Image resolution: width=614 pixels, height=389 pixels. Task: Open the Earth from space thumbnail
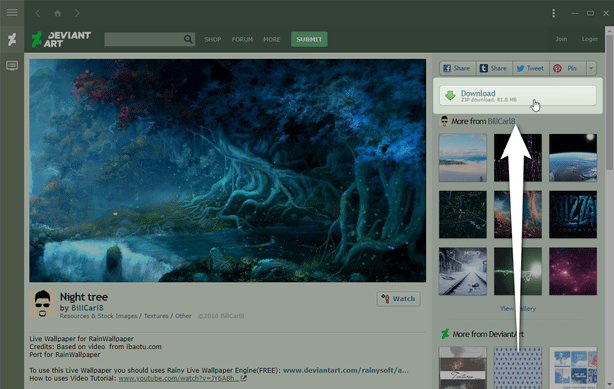click(573, 157)
